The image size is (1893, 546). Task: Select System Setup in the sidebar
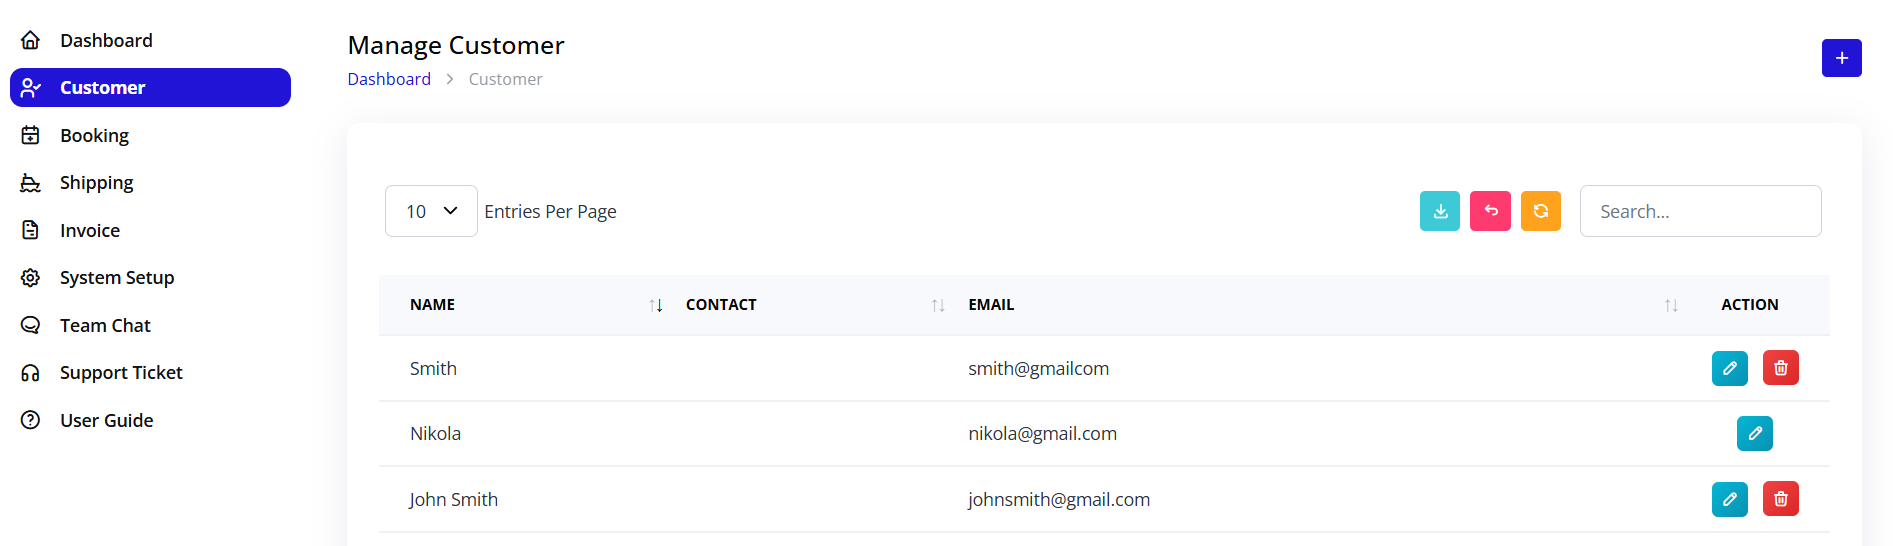tap(116, 278)
